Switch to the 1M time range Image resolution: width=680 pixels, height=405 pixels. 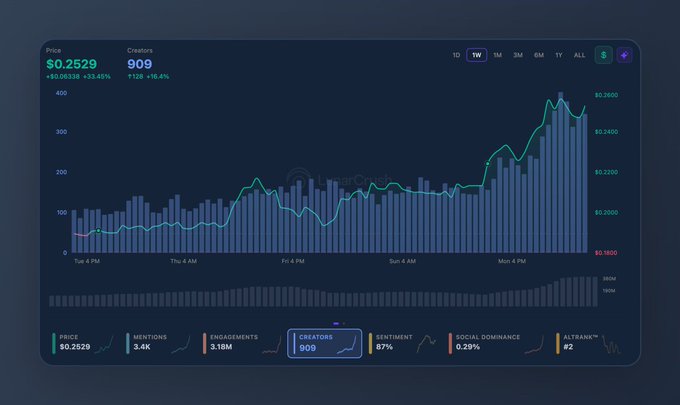497,55
